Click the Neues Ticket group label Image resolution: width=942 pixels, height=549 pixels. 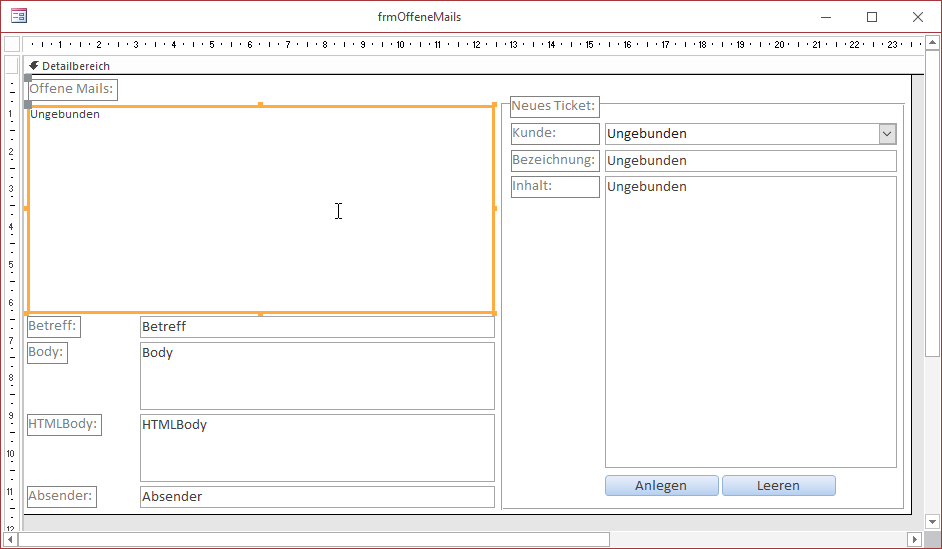554,106
